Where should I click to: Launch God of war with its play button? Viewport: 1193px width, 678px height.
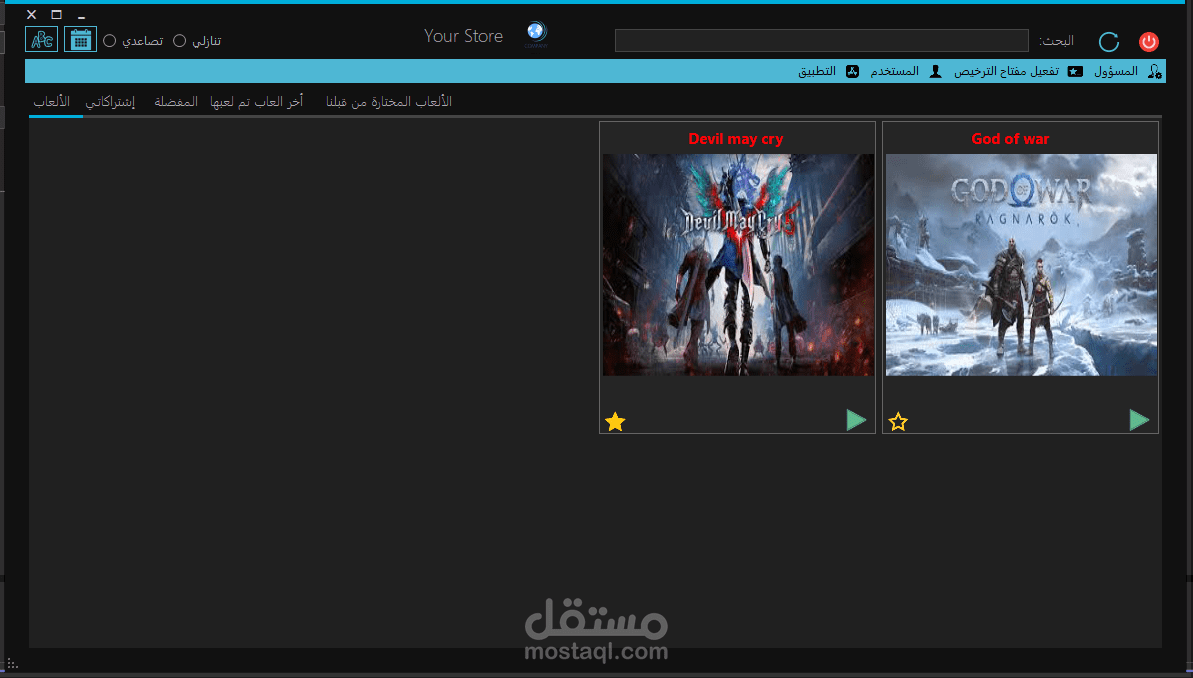pos(1139,420)
